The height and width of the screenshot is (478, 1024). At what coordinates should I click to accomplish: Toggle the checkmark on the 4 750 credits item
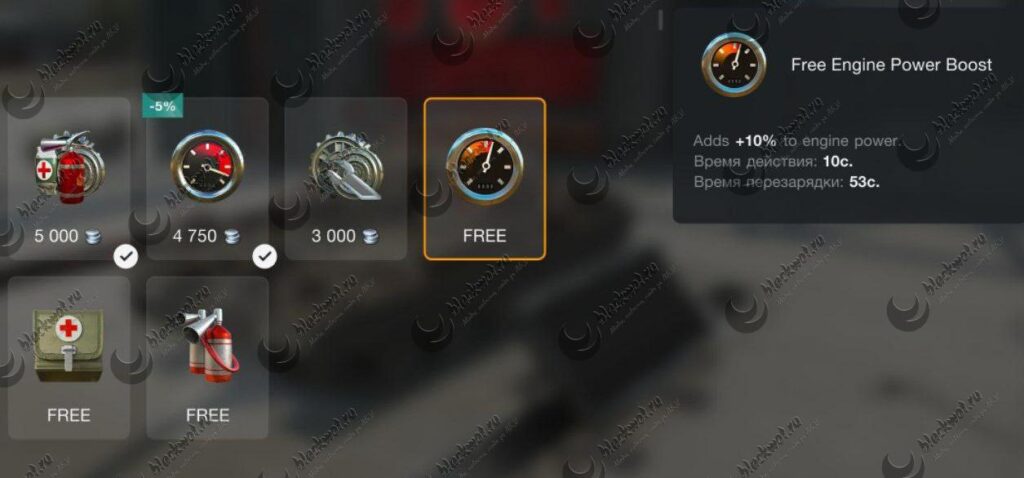pos(264,257)
